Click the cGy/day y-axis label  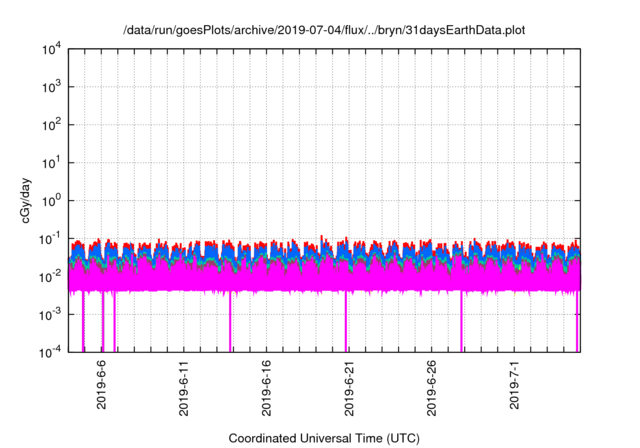click(26, 200)
